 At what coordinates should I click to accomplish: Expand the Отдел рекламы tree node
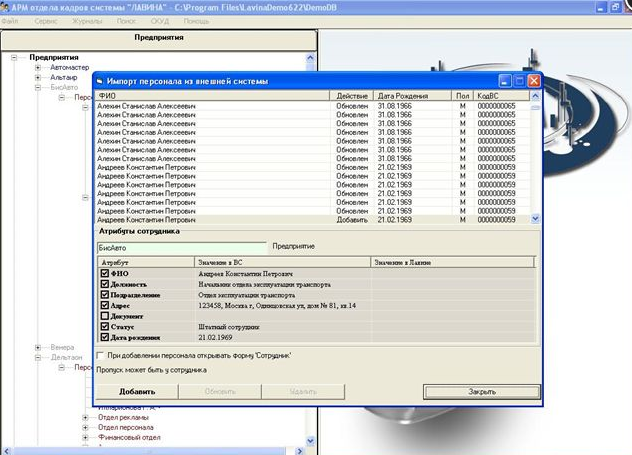tap(85, 417)
